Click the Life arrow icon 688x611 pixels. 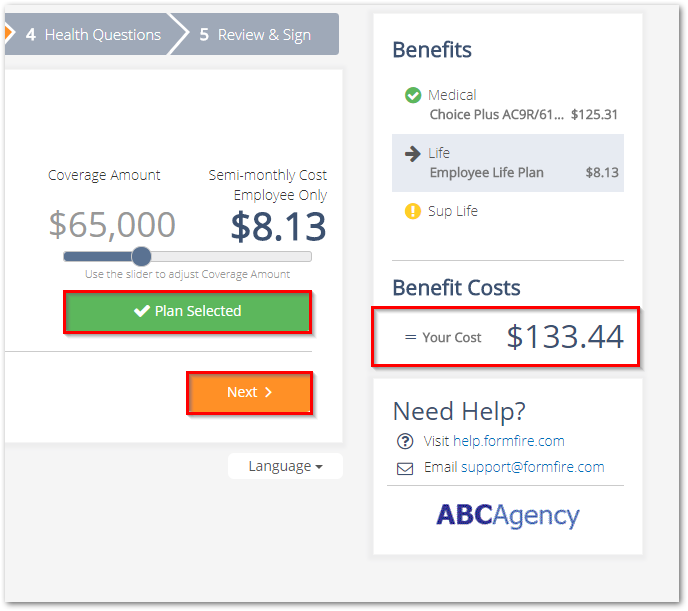coord(412,154)
